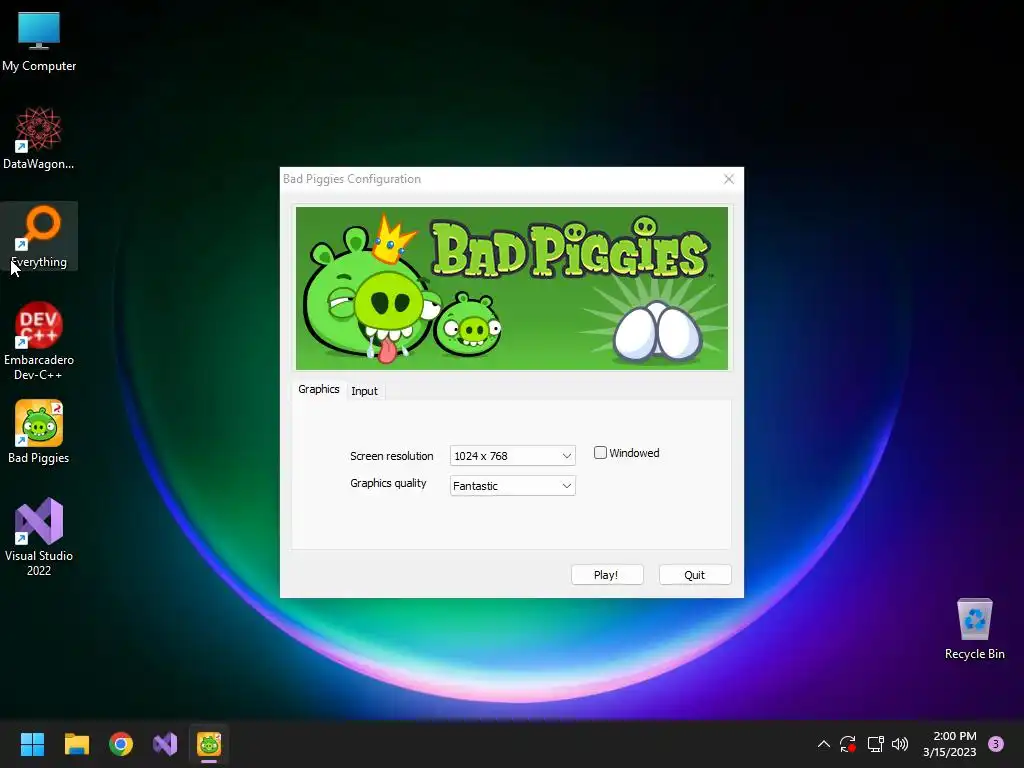Viewport: 1024px width, 768px height.
Task: Open the notification center badge
Action: [x=996, y=744]
